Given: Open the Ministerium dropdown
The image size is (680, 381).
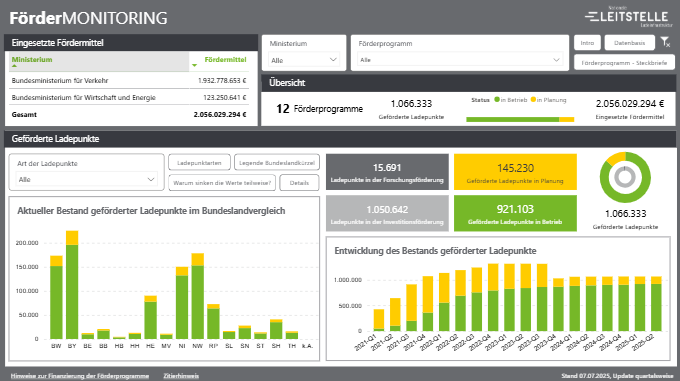Looking at the screenshot, I should (x=303, y=60).
